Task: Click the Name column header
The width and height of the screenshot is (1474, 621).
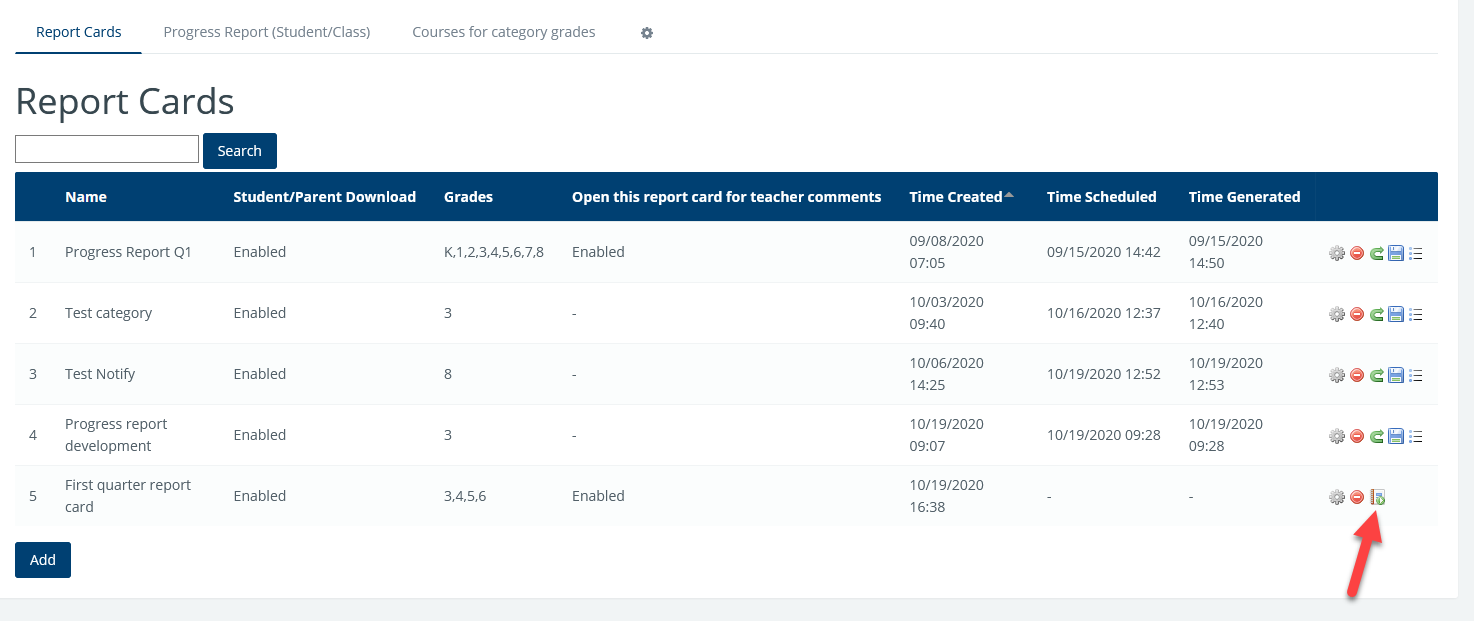Action: coord(86,197)
